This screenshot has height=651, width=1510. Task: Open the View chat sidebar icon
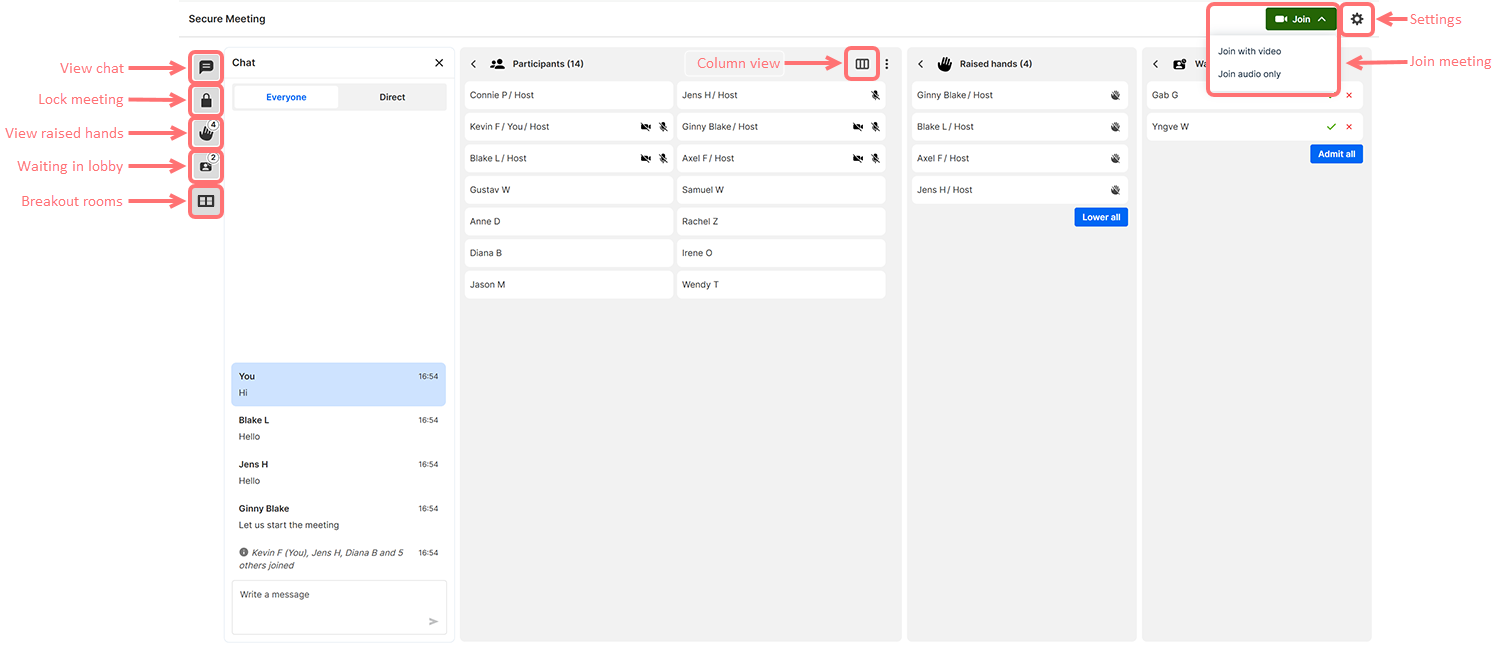(206, 68)
